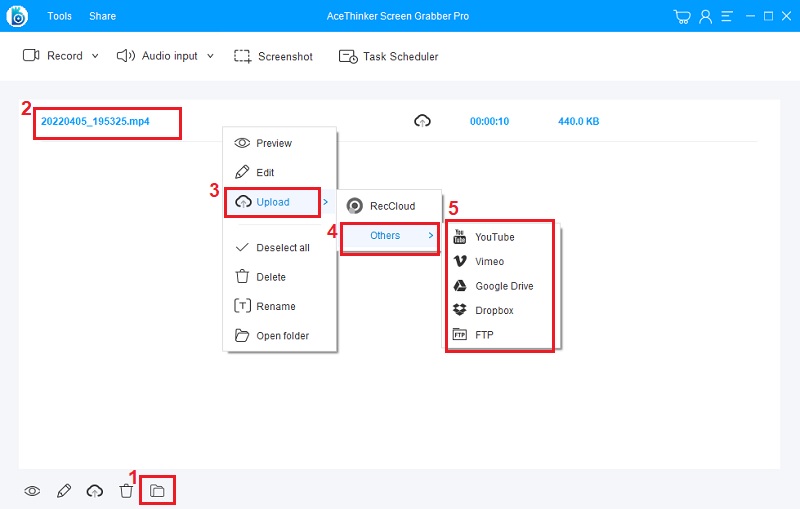
Task: Minimize the Screen Grabber Pro window
Action: (x=750, y=16)
